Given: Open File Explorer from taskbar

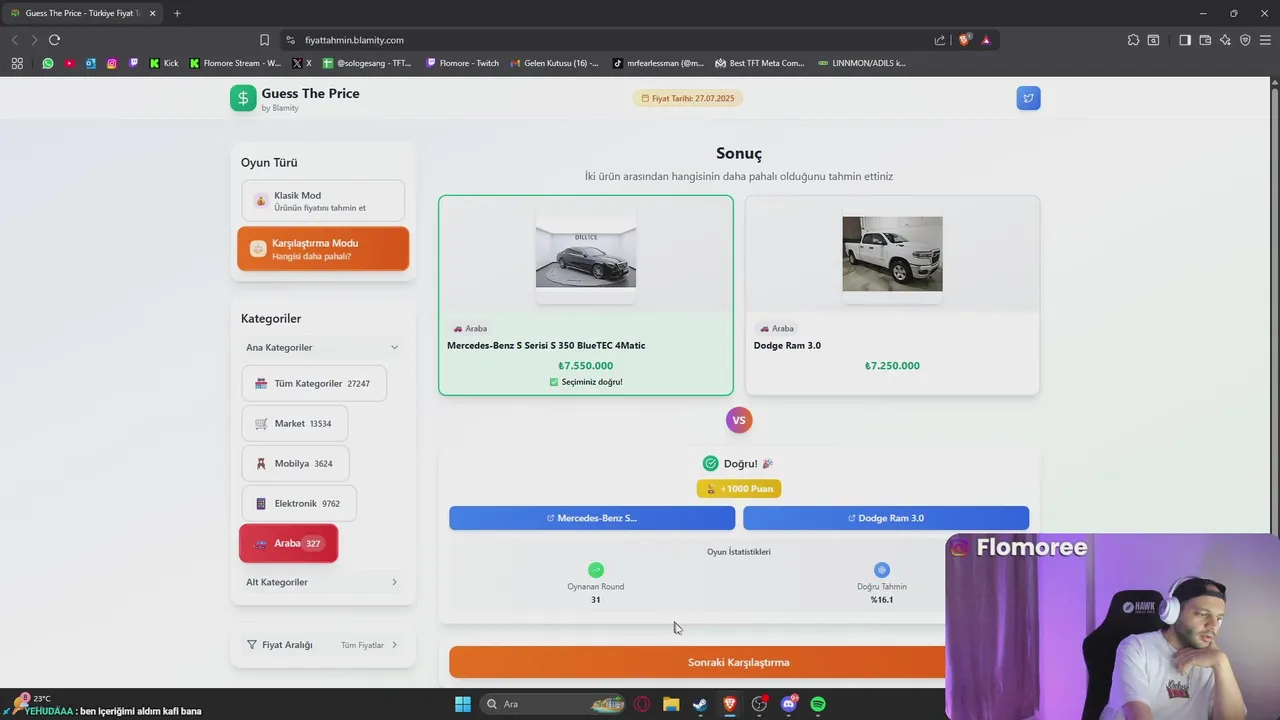Looking at the screenshot, I should tap(671, 704).
